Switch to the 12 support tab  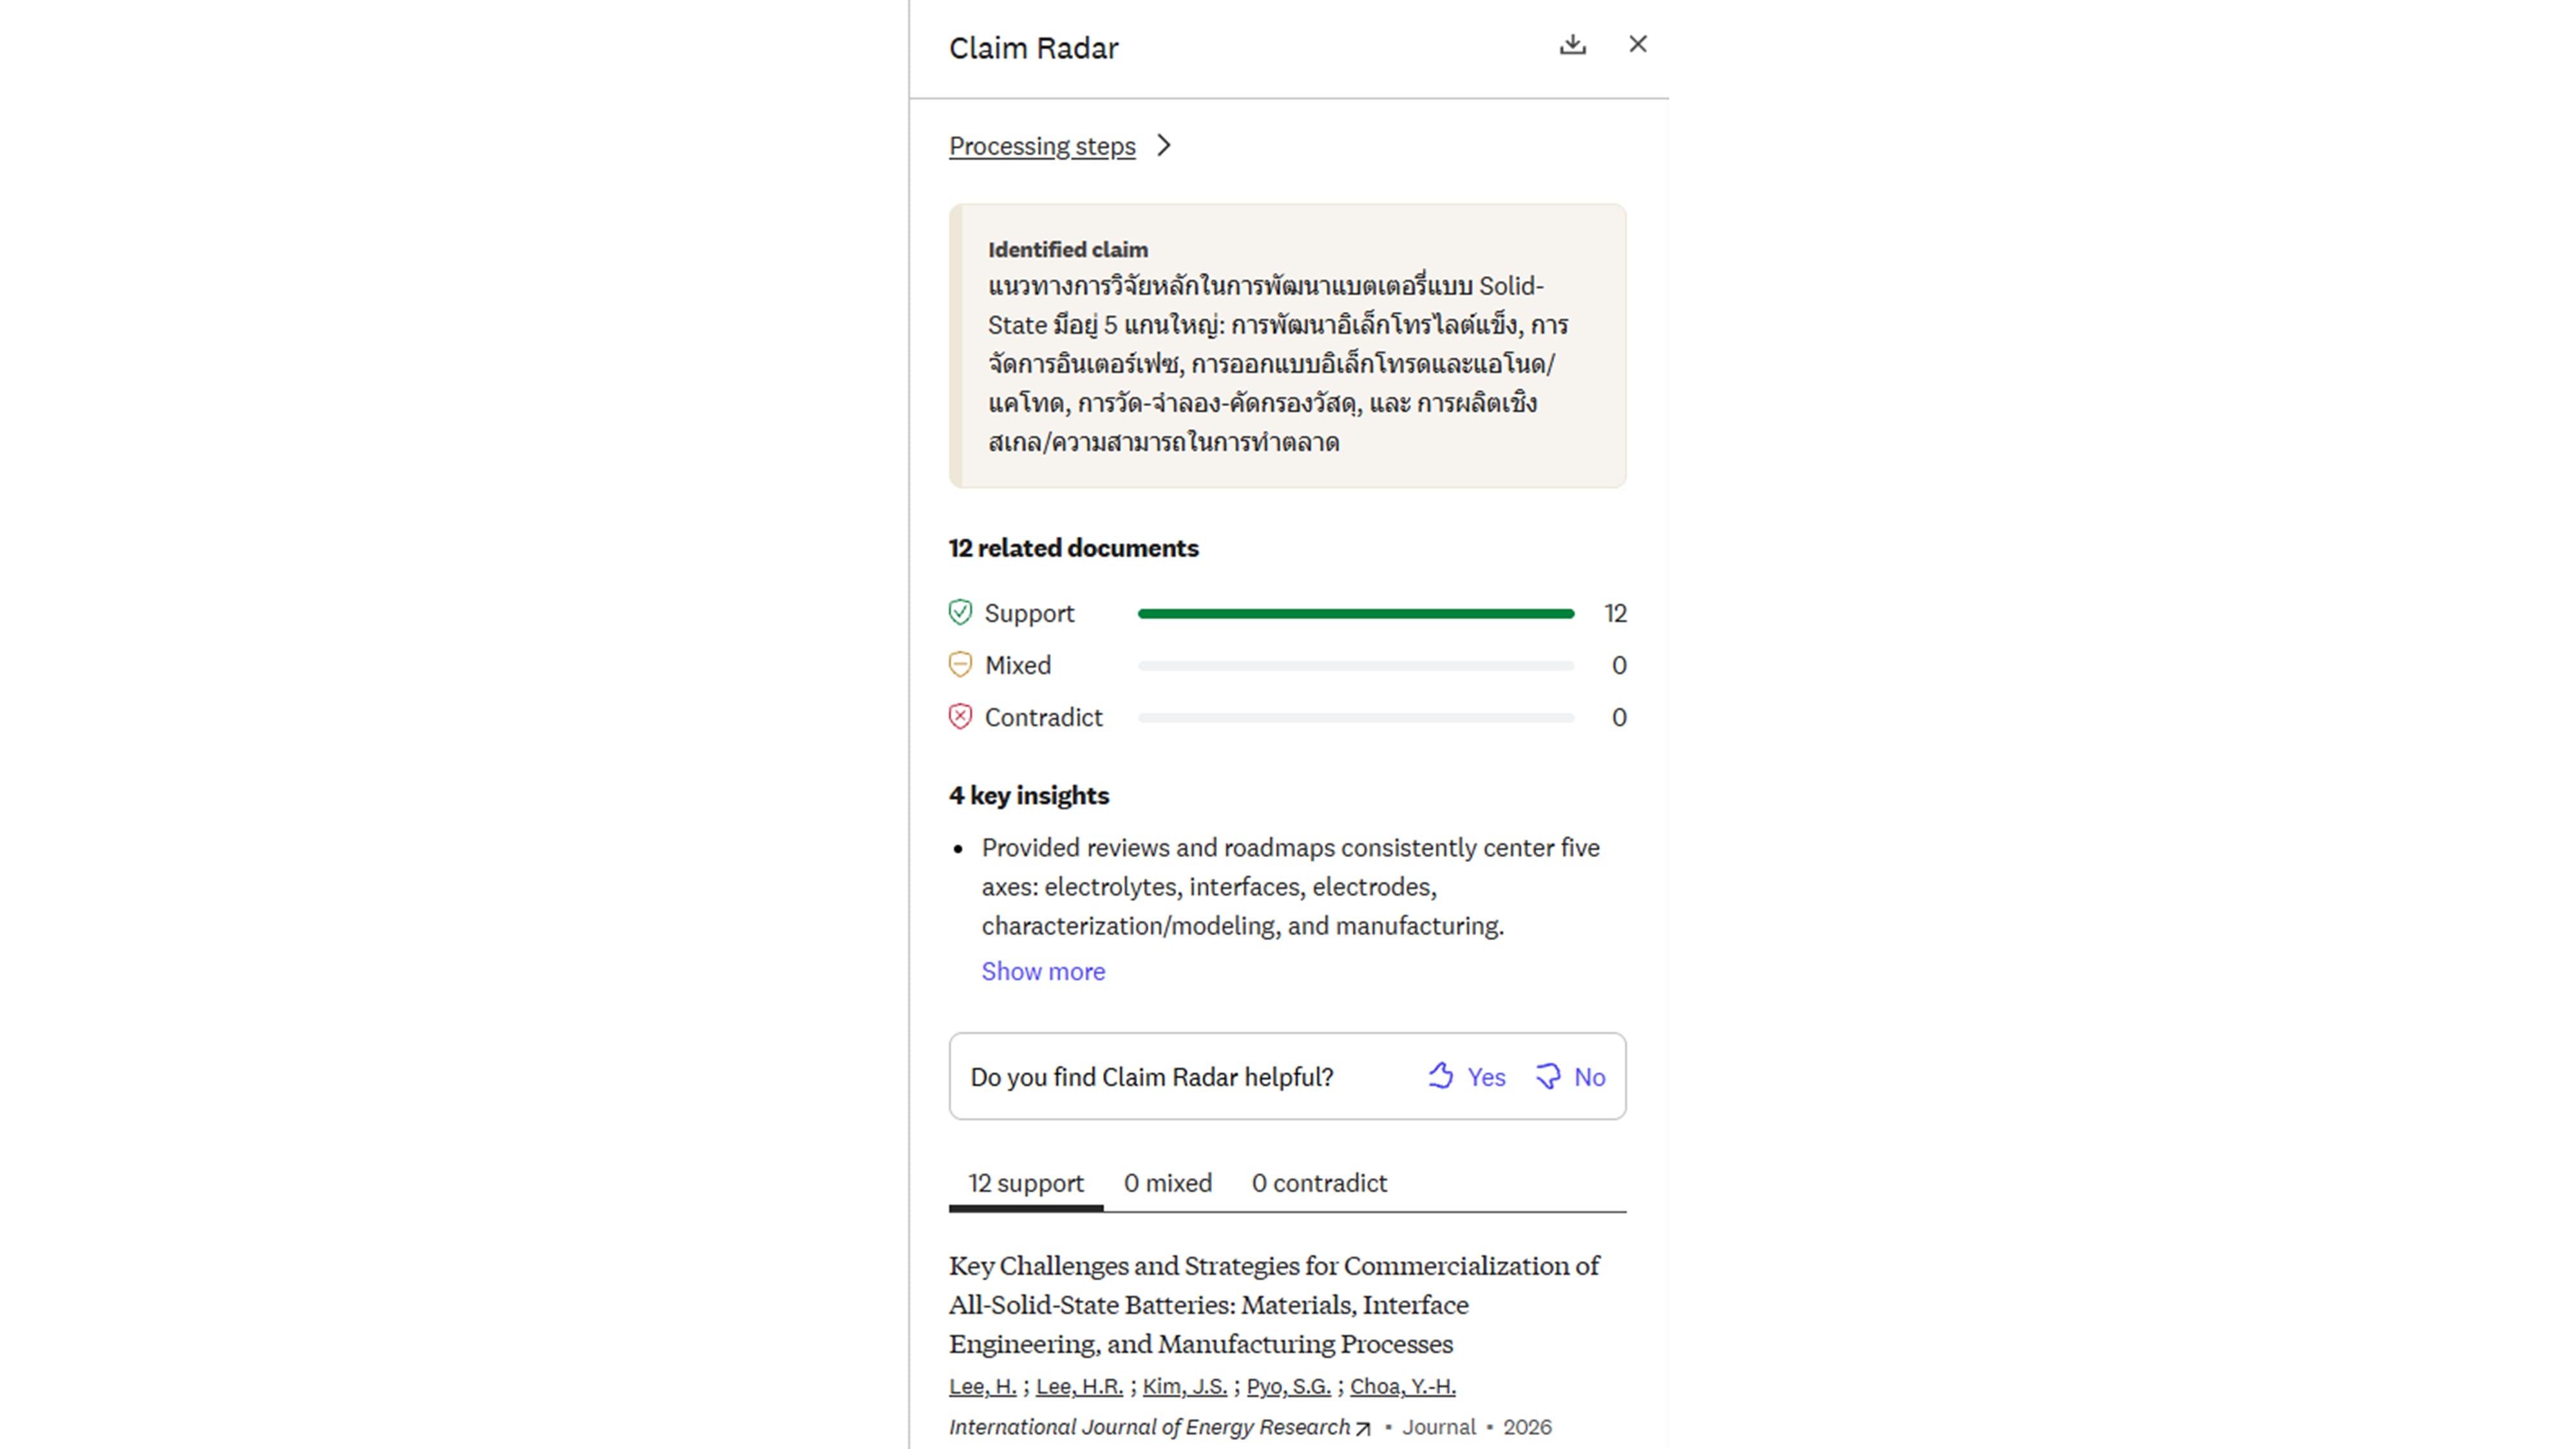(x=1026, y=1183)
